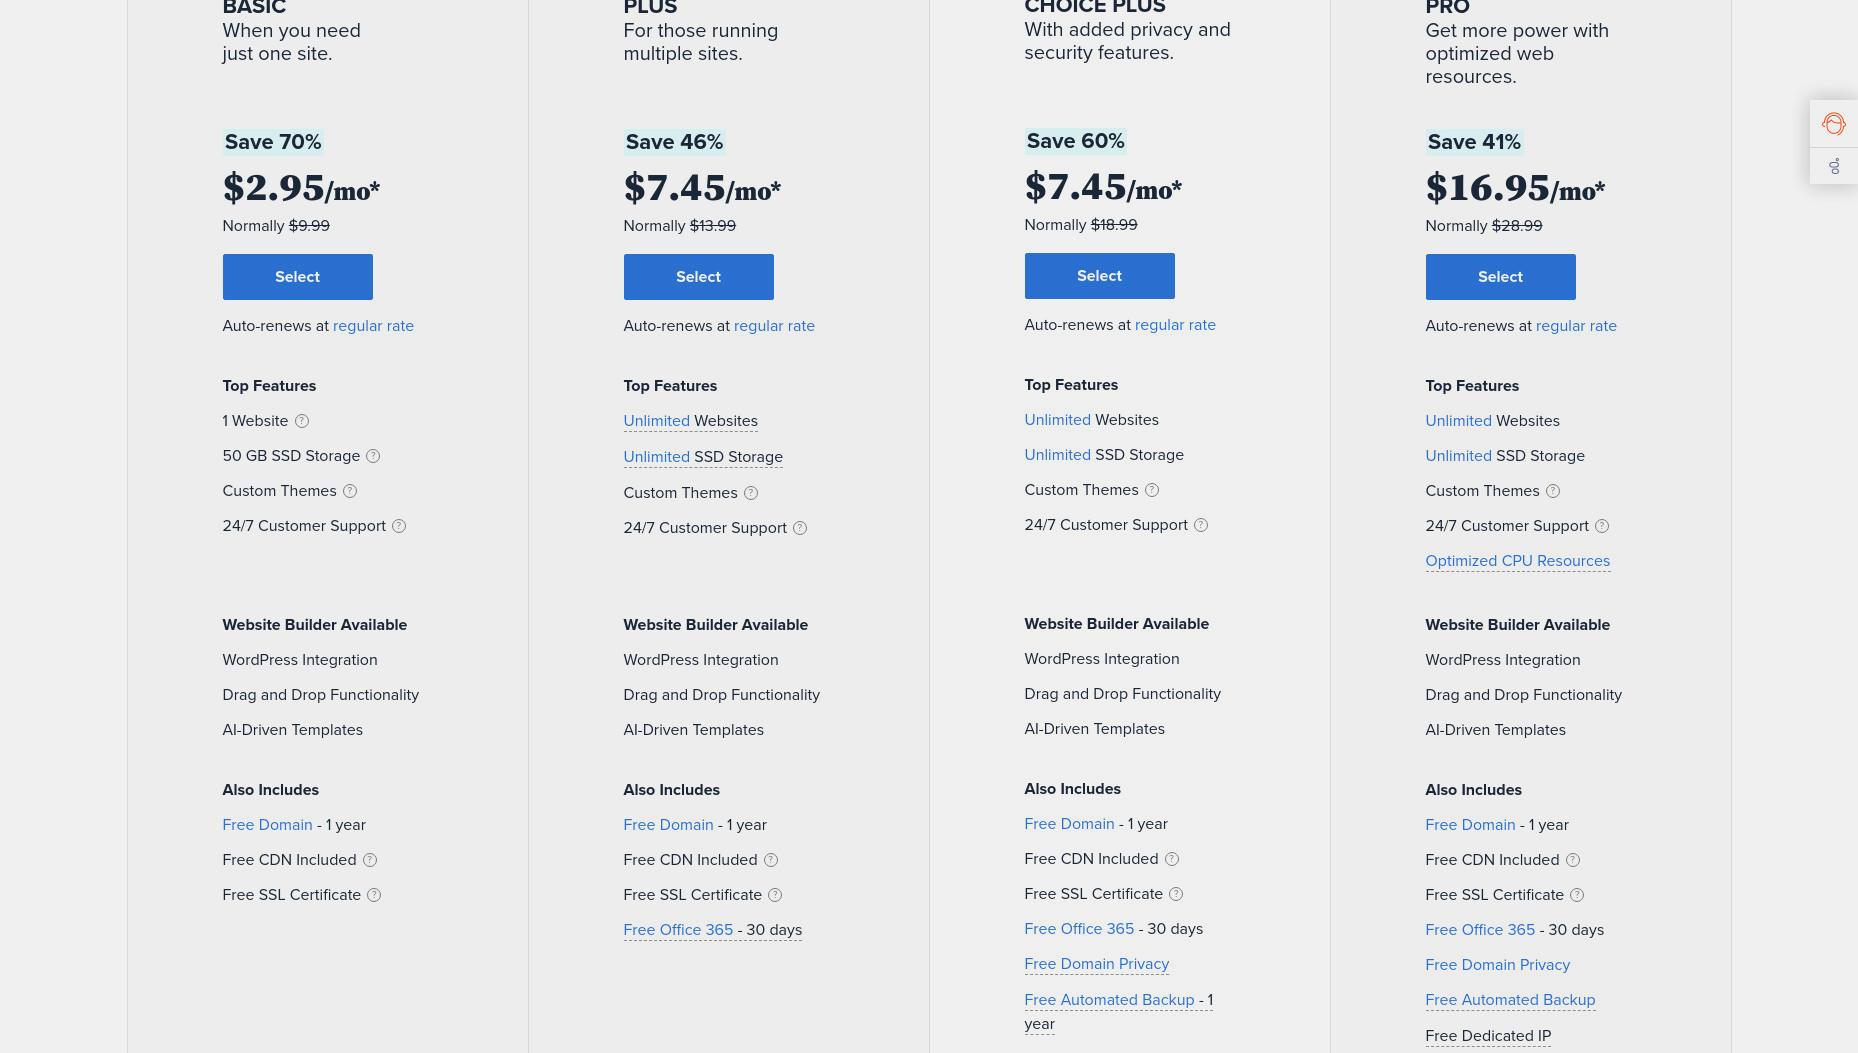Select the Plus plan

tap(698, 277)
